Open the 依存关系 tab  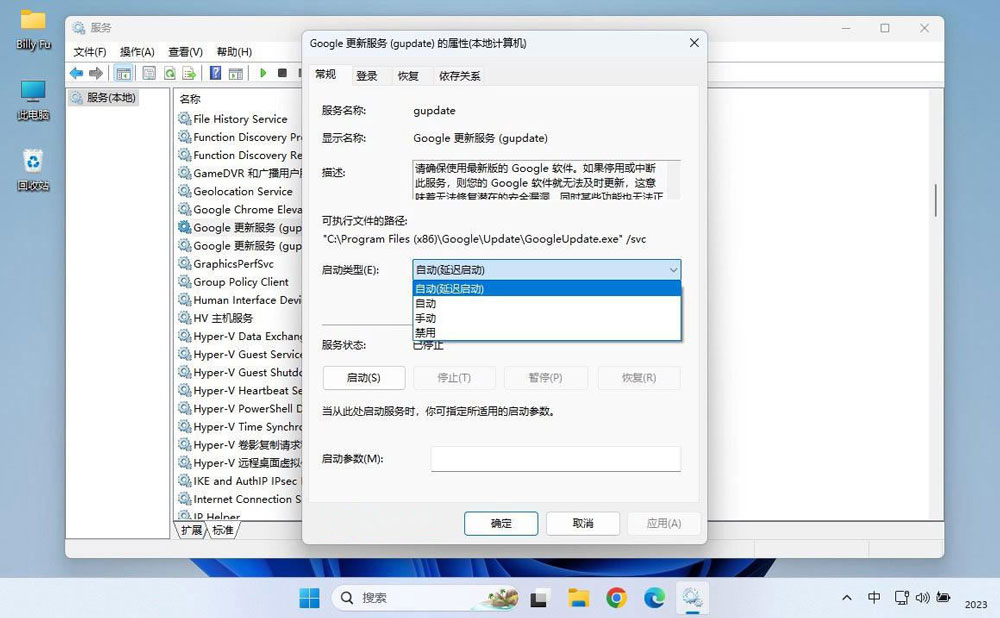[459, 76]
